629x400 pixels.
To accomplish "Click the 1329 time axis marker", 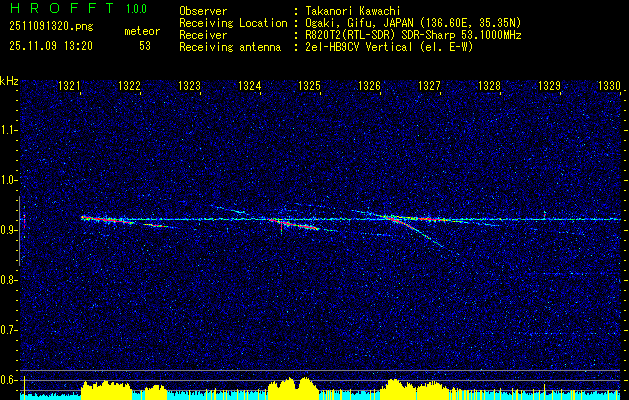I will (x=549, y=86).
